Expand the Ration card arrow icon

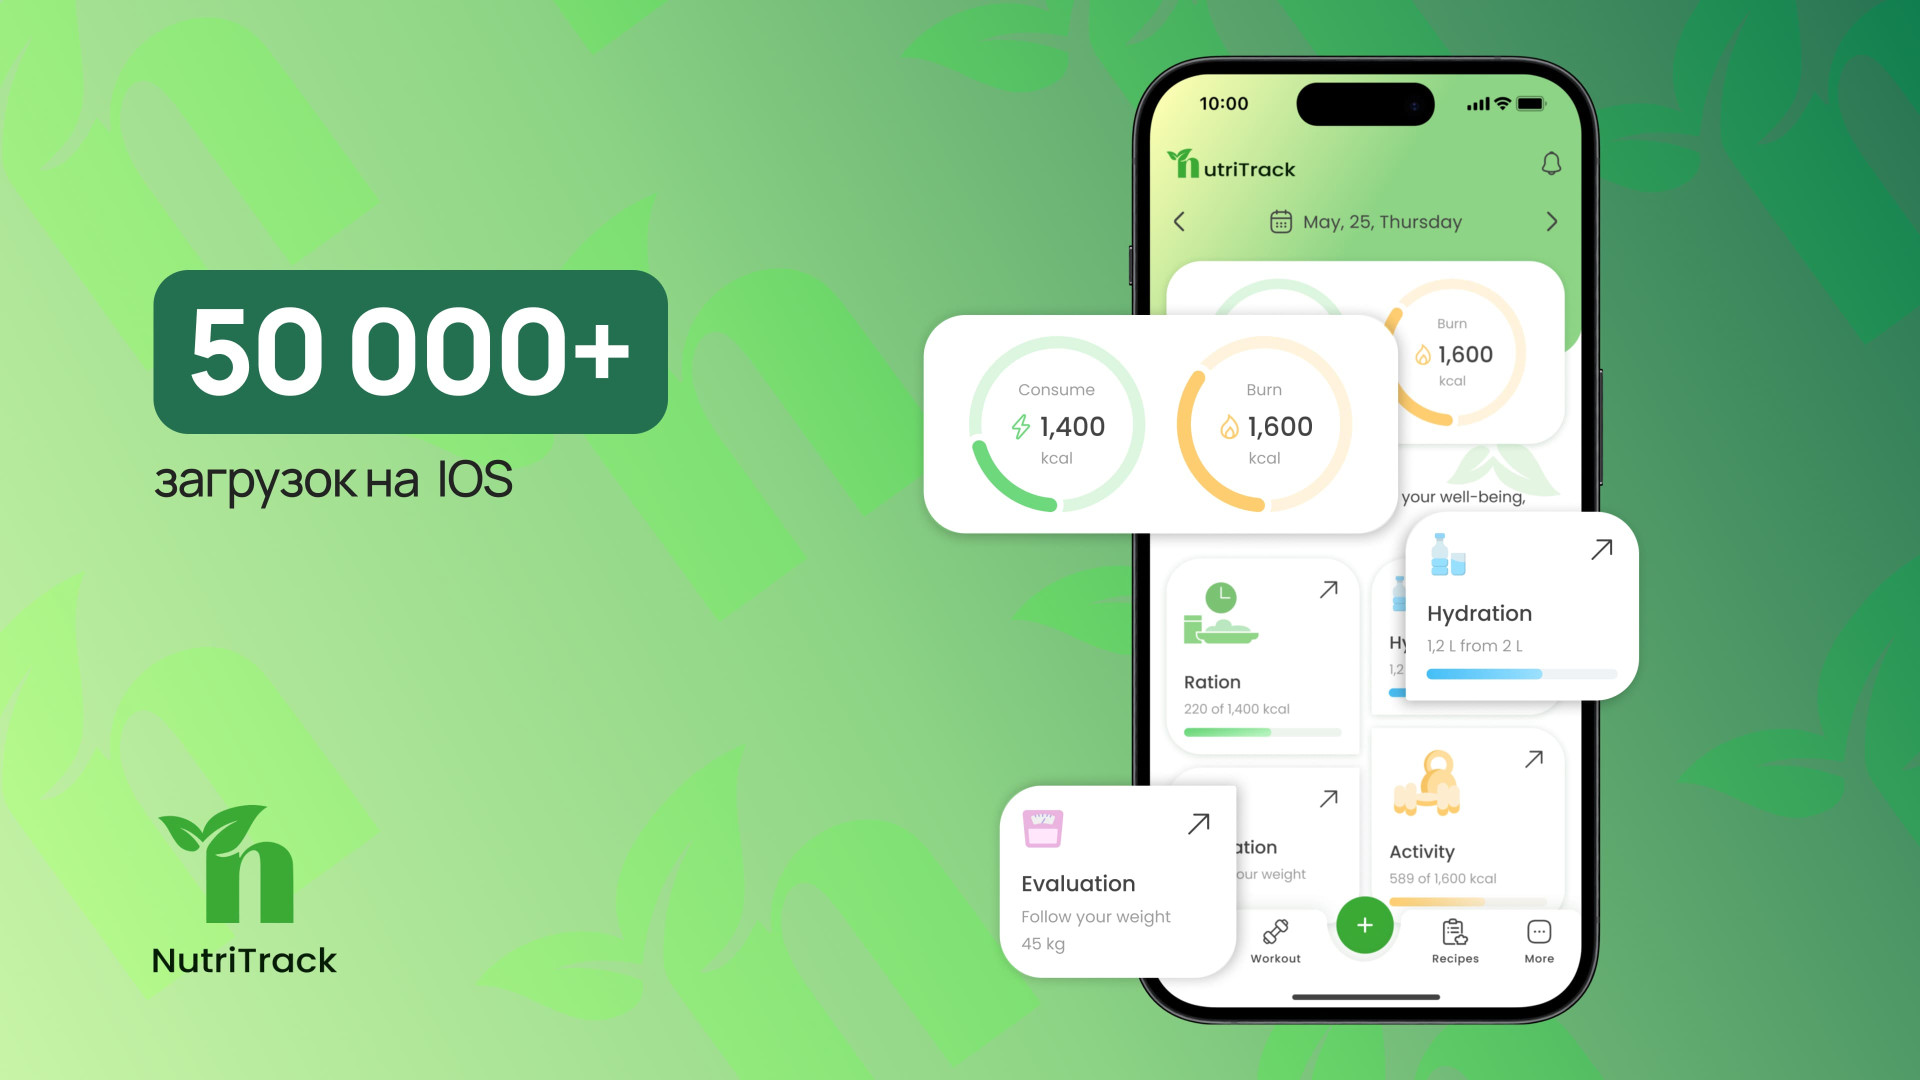pyautogui.click(x=1327, y=588)
